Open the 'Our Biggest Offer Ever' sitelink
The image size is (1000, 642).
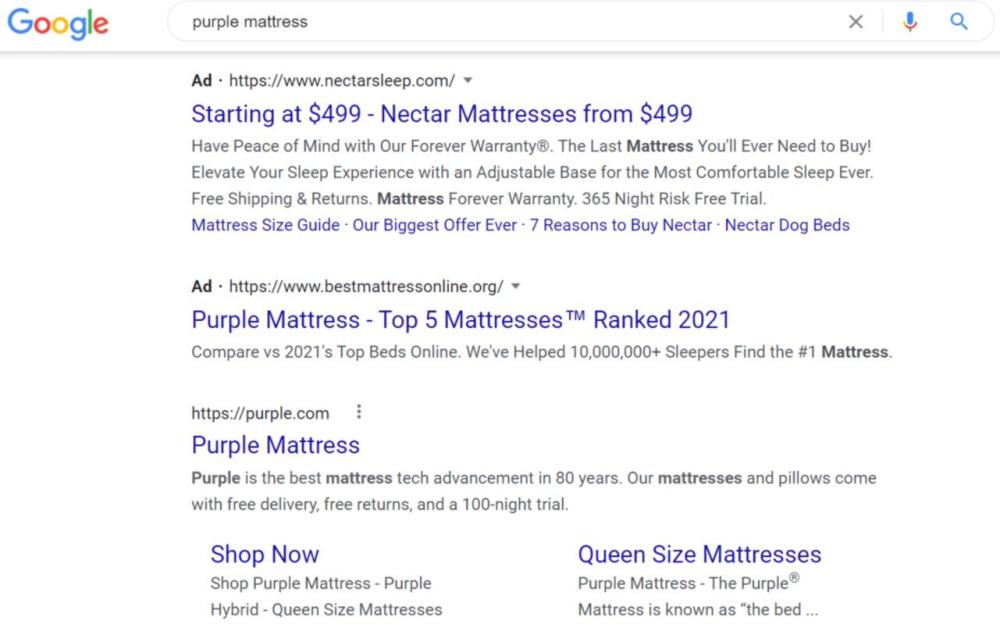[434, 225]
